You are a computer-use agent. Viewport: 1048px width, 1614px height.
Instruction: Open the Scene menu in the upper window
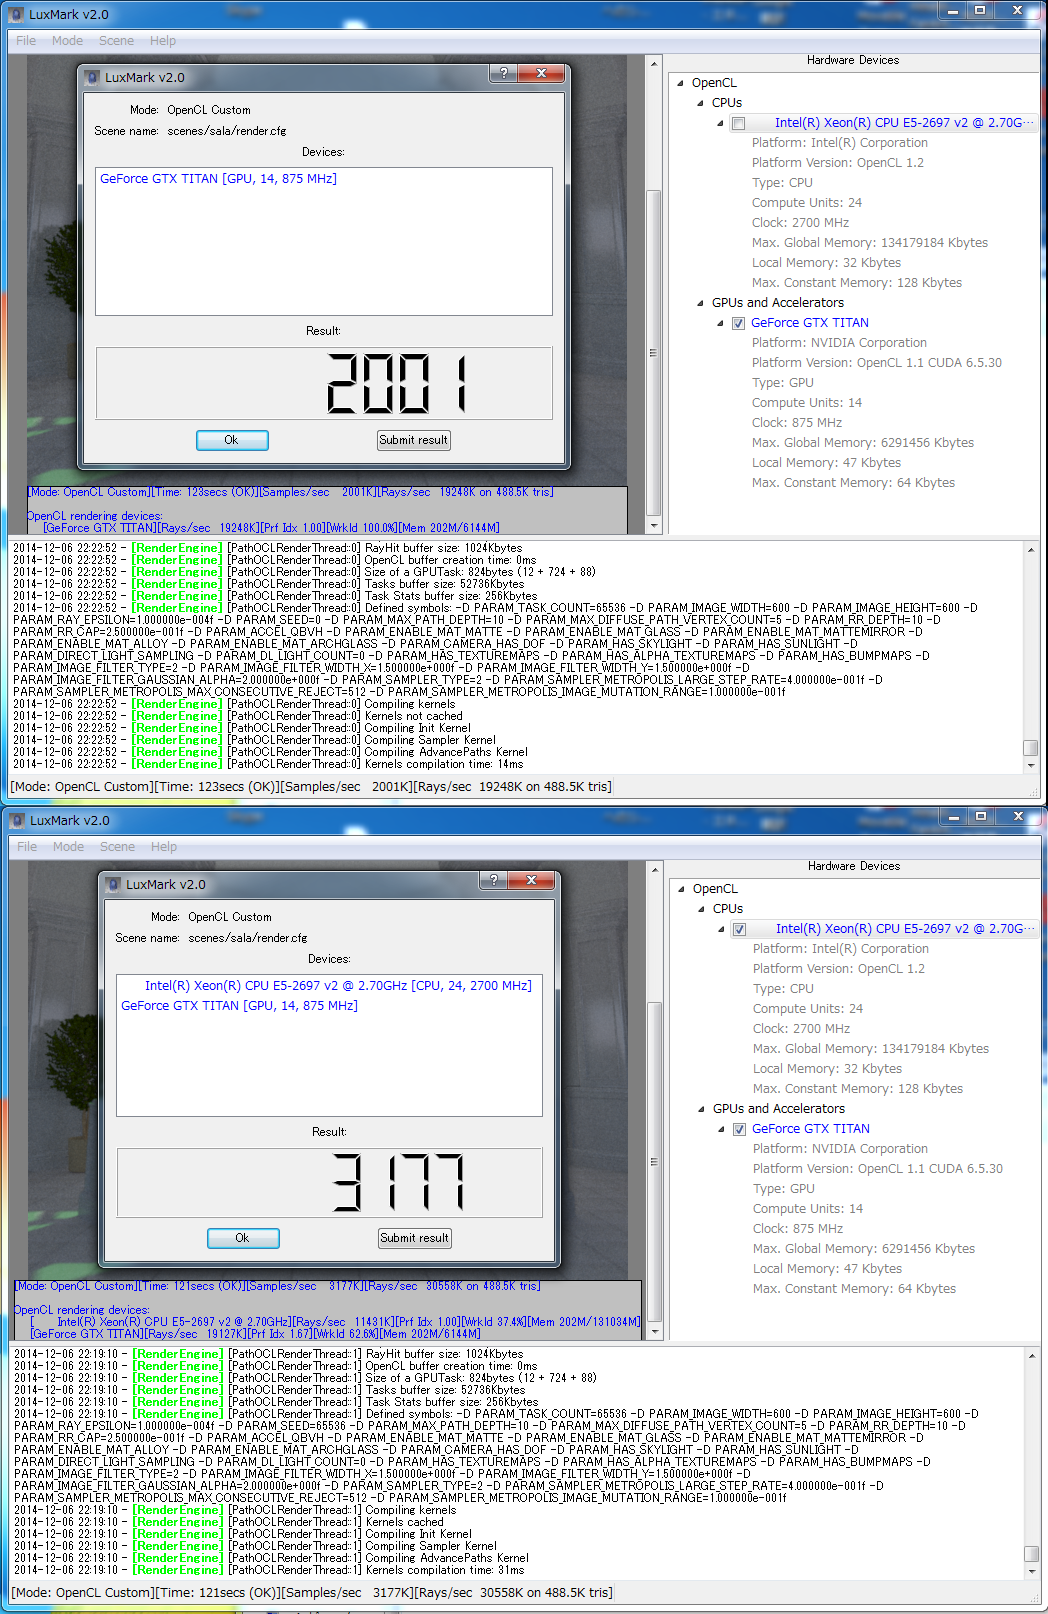(x=116, y=41)
